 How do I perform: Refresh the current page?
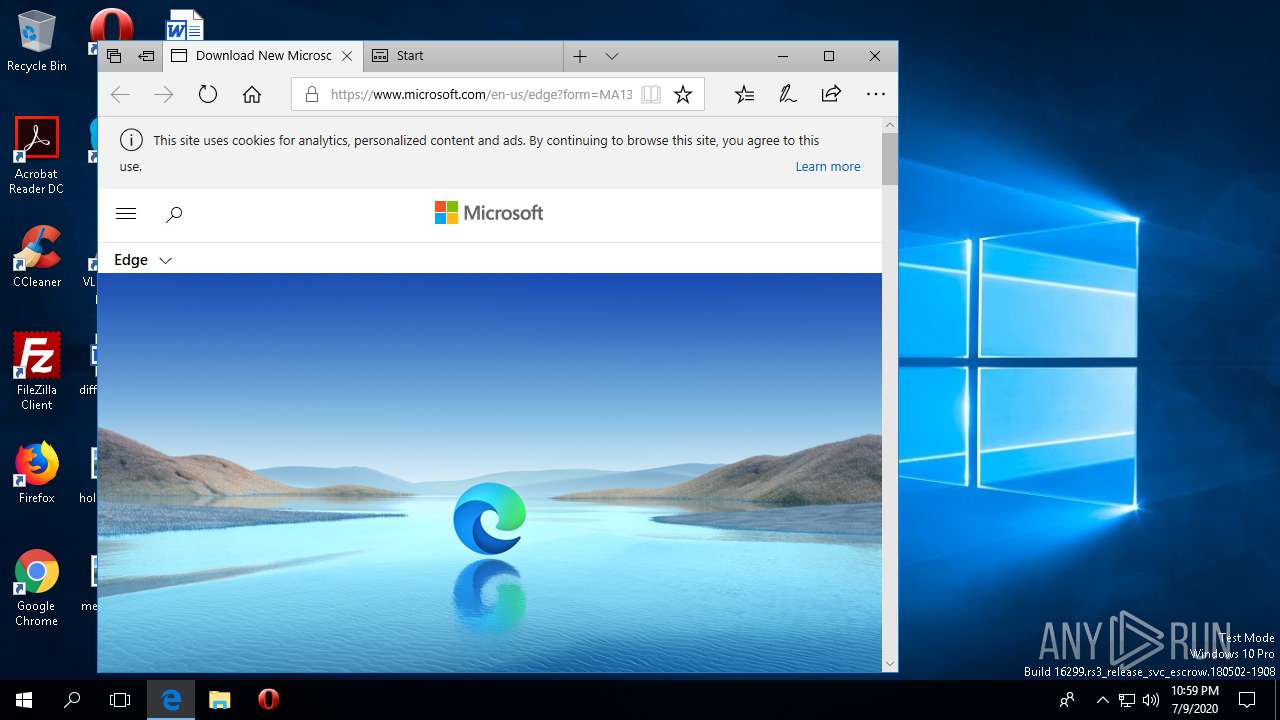[x=208, y=95]
